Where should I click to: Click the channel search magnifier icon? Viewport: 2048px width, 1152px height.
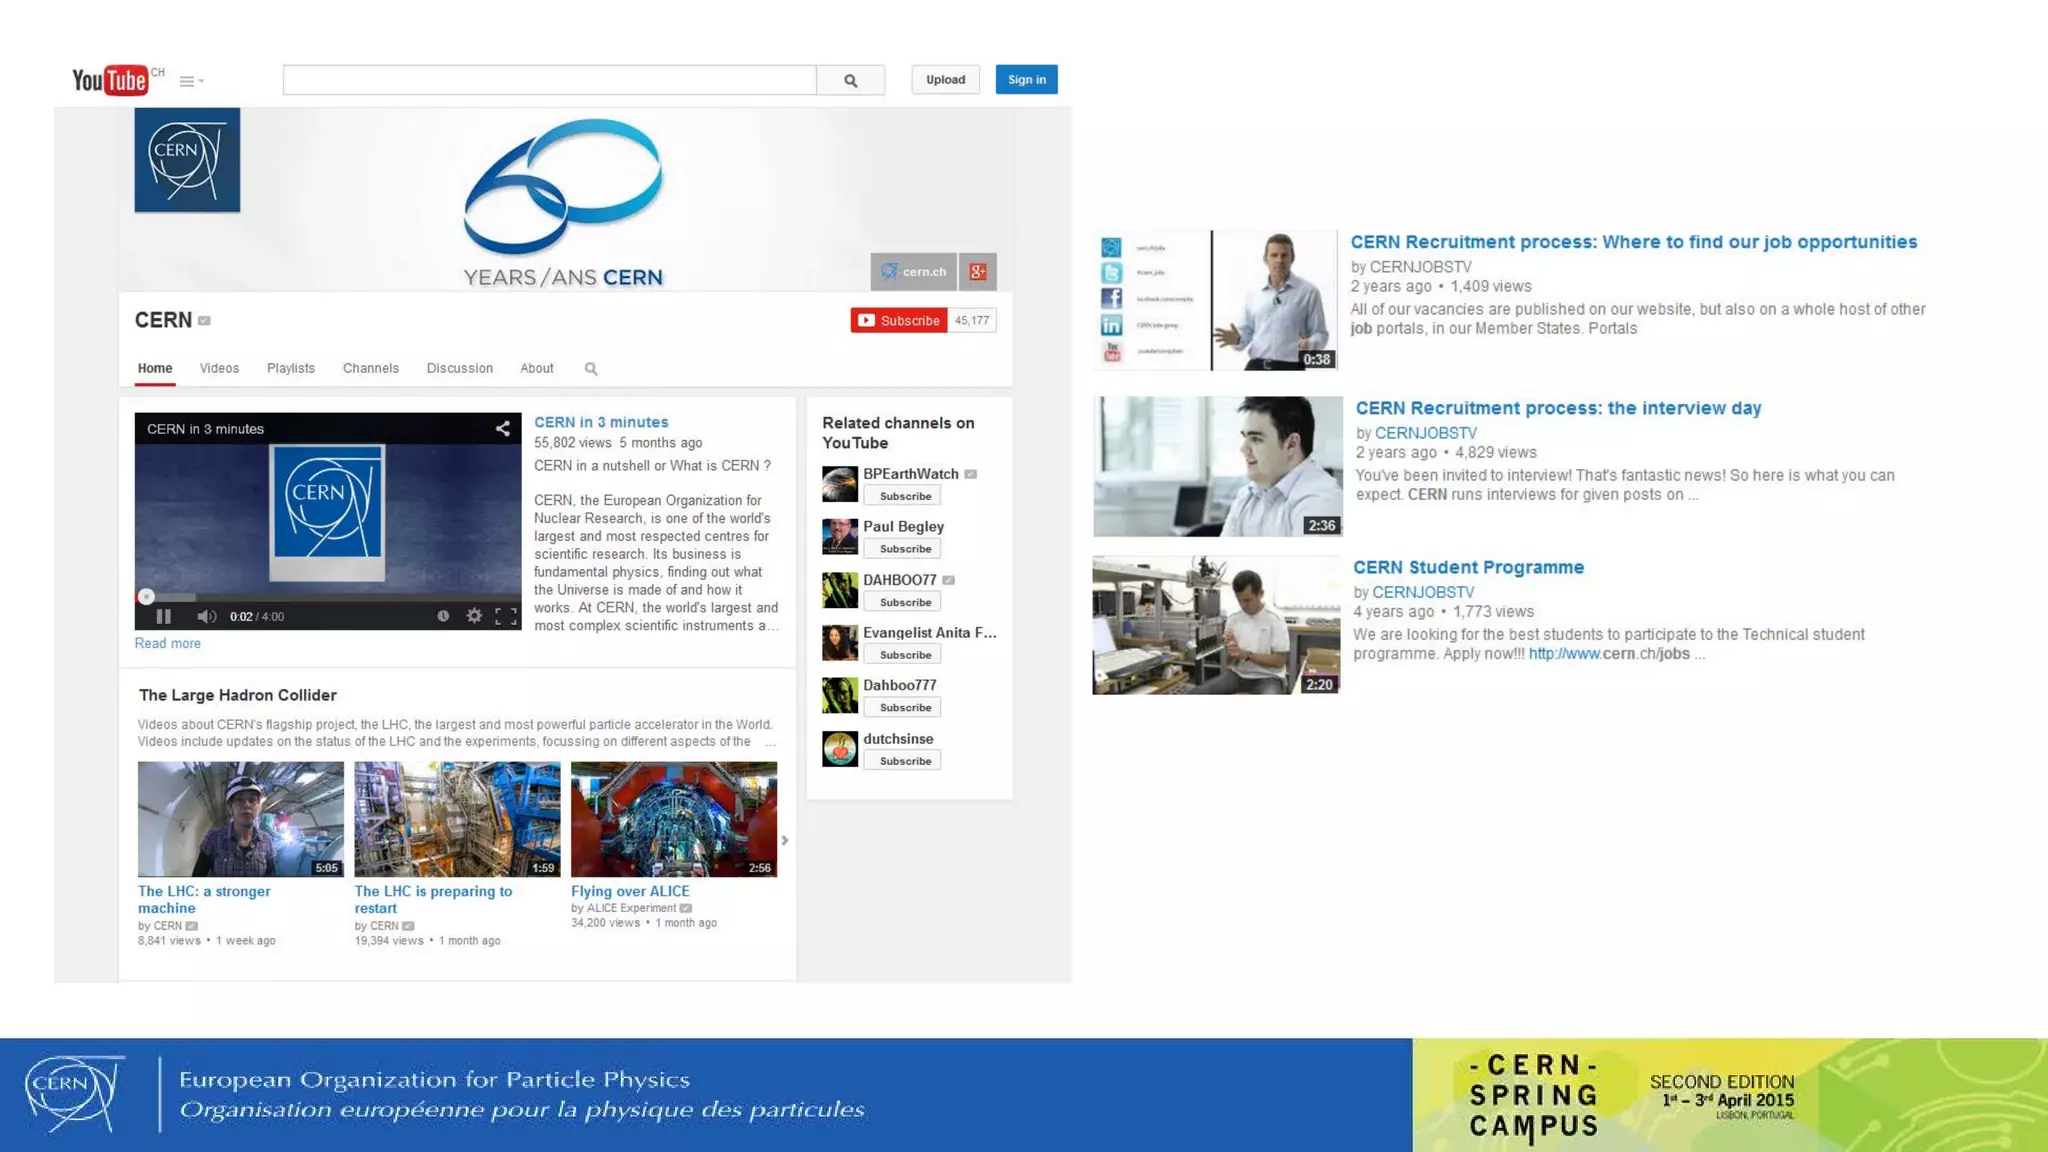coord(591,369)
